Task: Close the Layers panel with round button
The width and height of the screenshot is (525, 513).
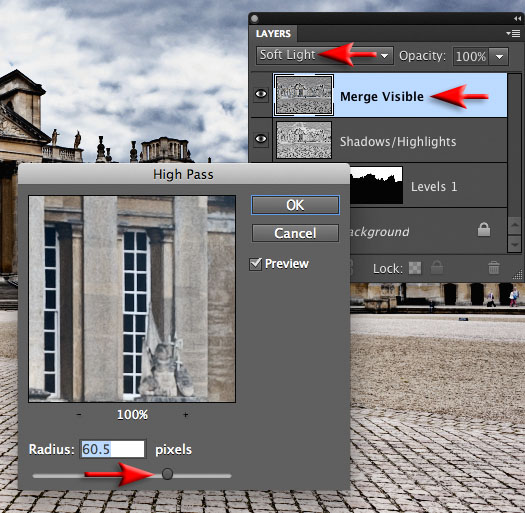Action: tap(254, 19)
